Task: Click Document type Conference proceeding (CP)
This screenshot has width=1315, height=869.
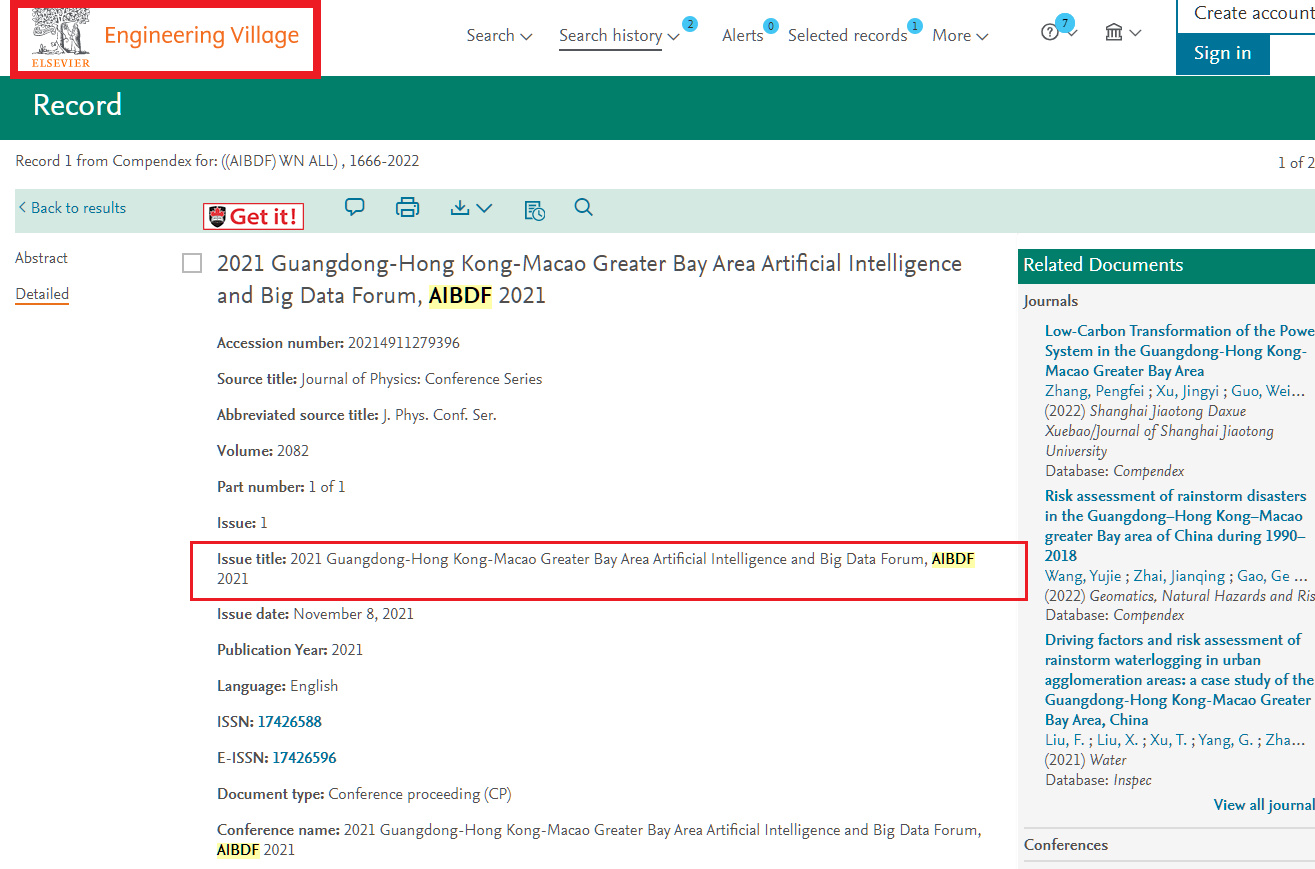Action: pos(420,794)
